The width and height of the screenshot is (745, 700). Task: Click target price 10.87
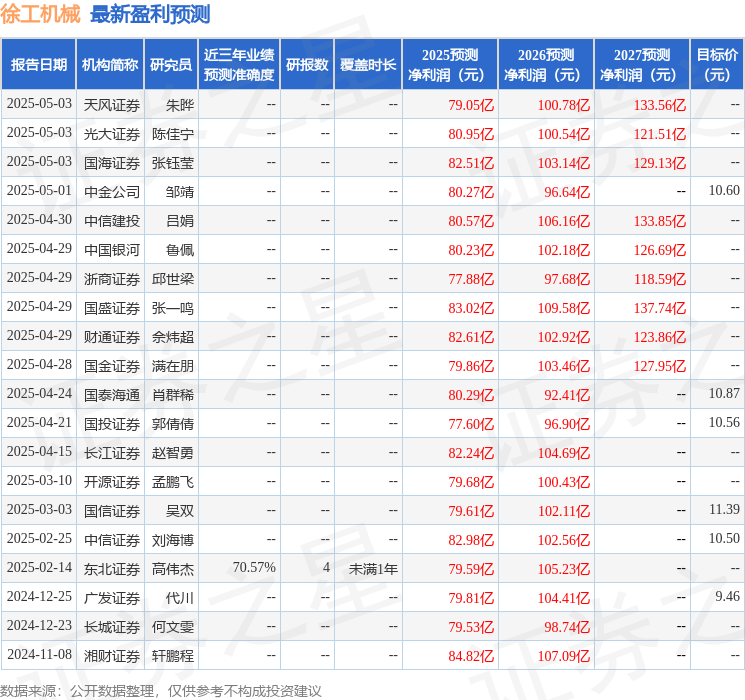(x=724, y=393)
